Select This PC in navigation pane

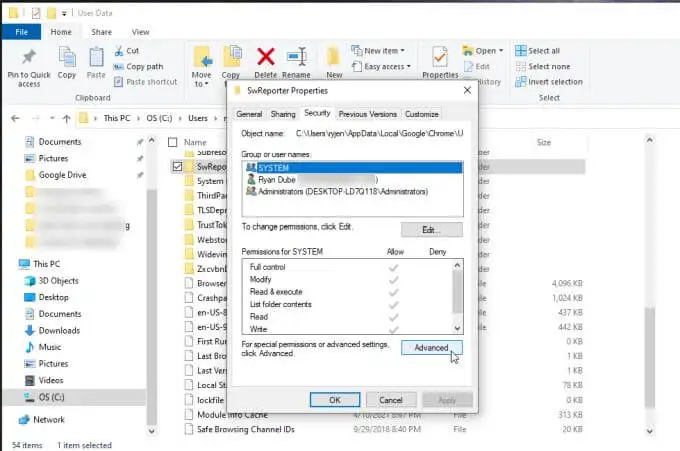(x=46, y=264)
